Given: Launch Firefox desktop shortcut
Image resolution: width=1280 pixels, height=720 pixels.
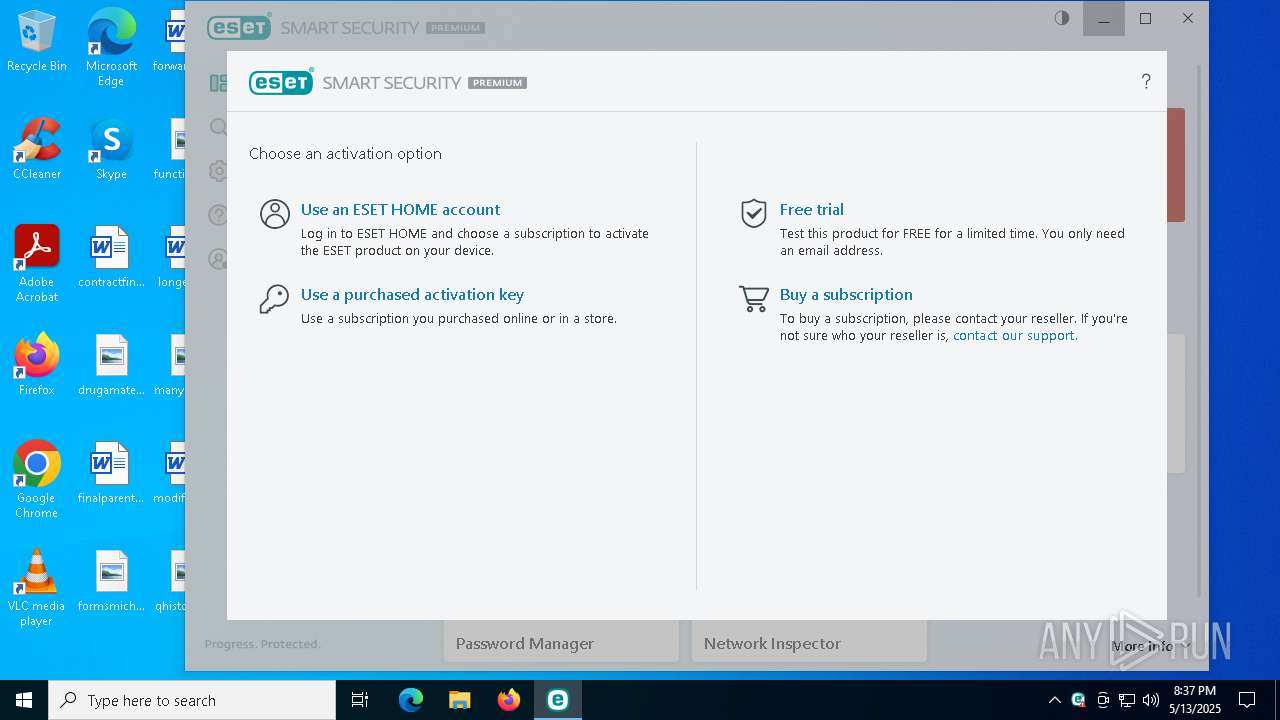Looking at the screenshot, I should click(x=37, y=366).
